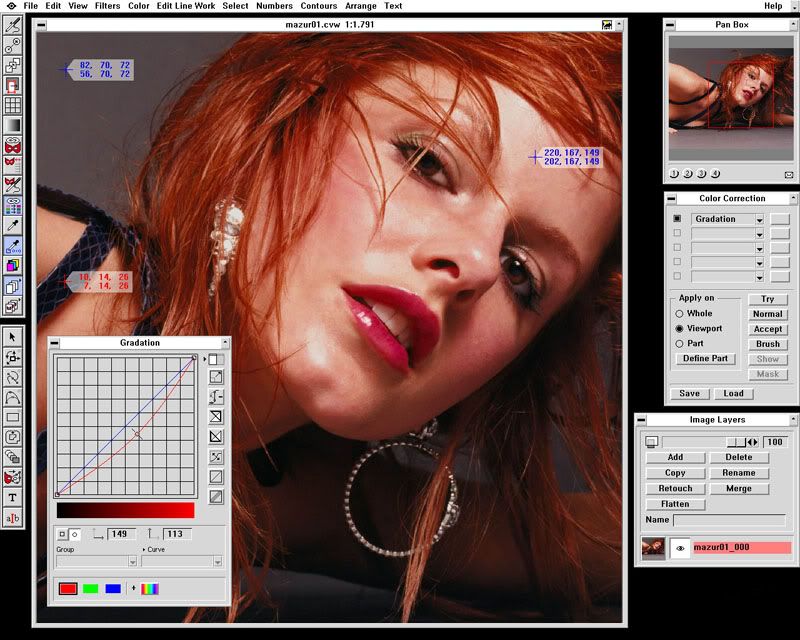
Task: Click the S-curve gradation preset icon
Action: 216,396
